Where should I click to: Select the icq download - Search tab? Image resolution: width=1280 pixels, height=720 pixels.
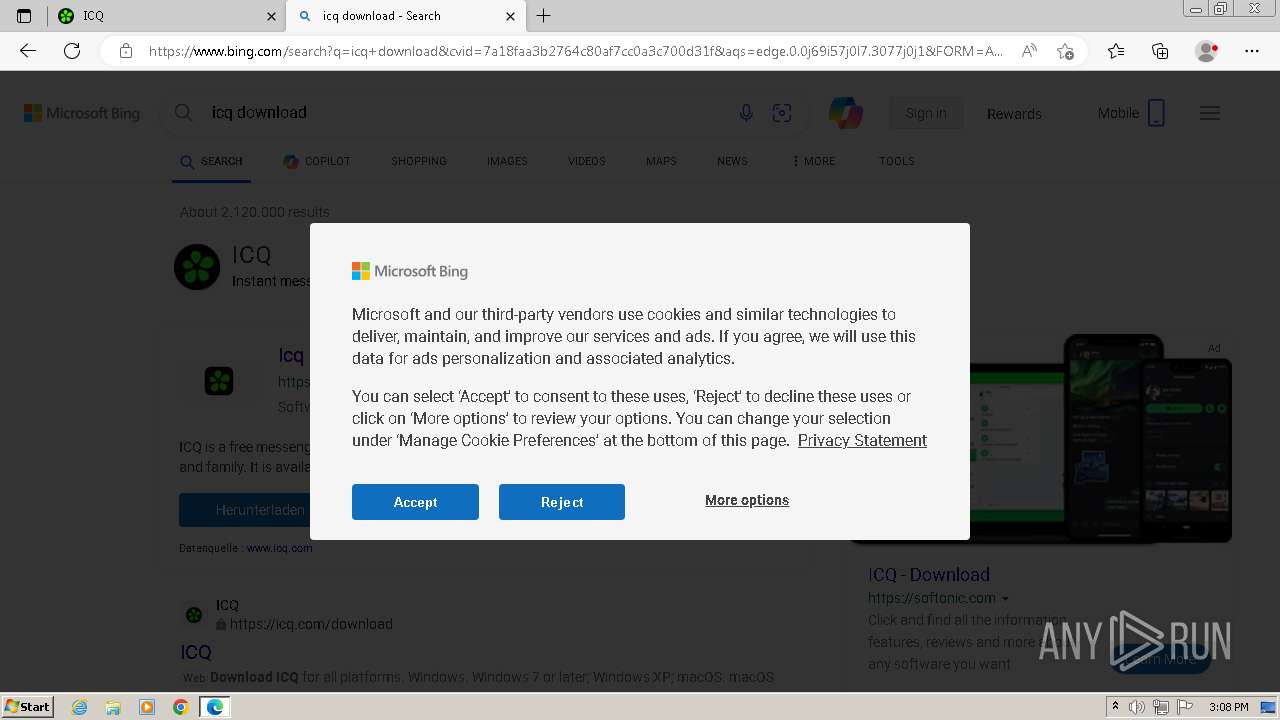pyautogui.click(x=405, y=16)
